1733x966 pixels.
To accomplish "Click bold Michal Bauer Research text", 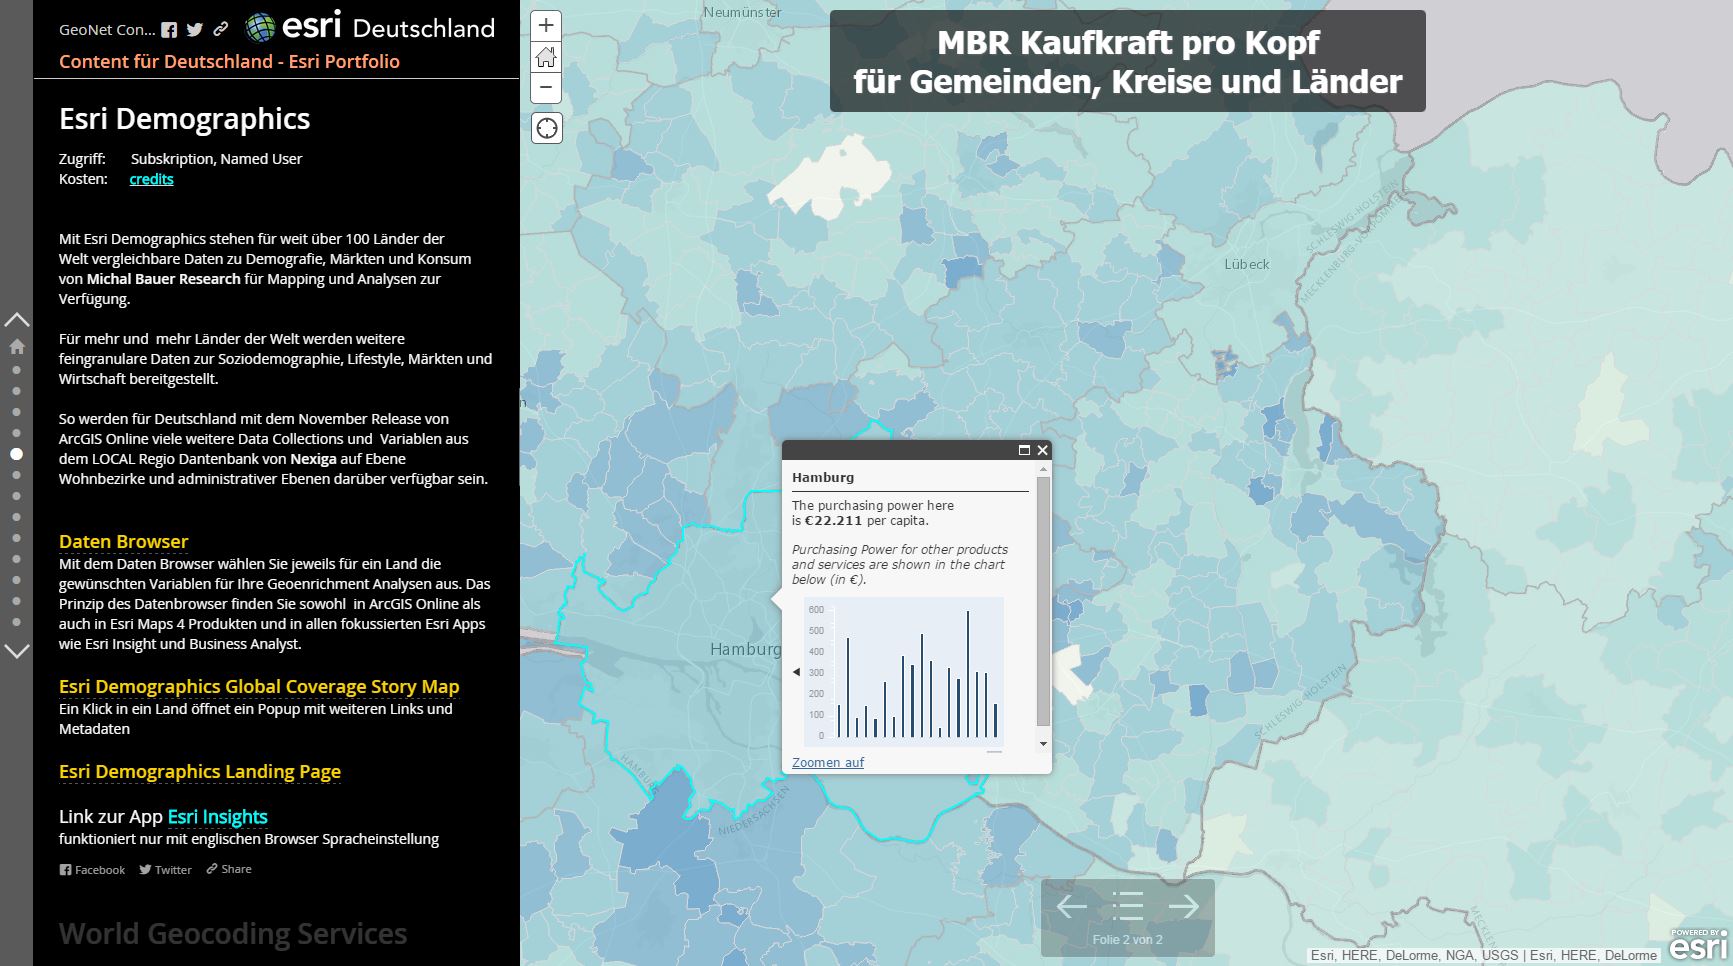I will point(164,279).
